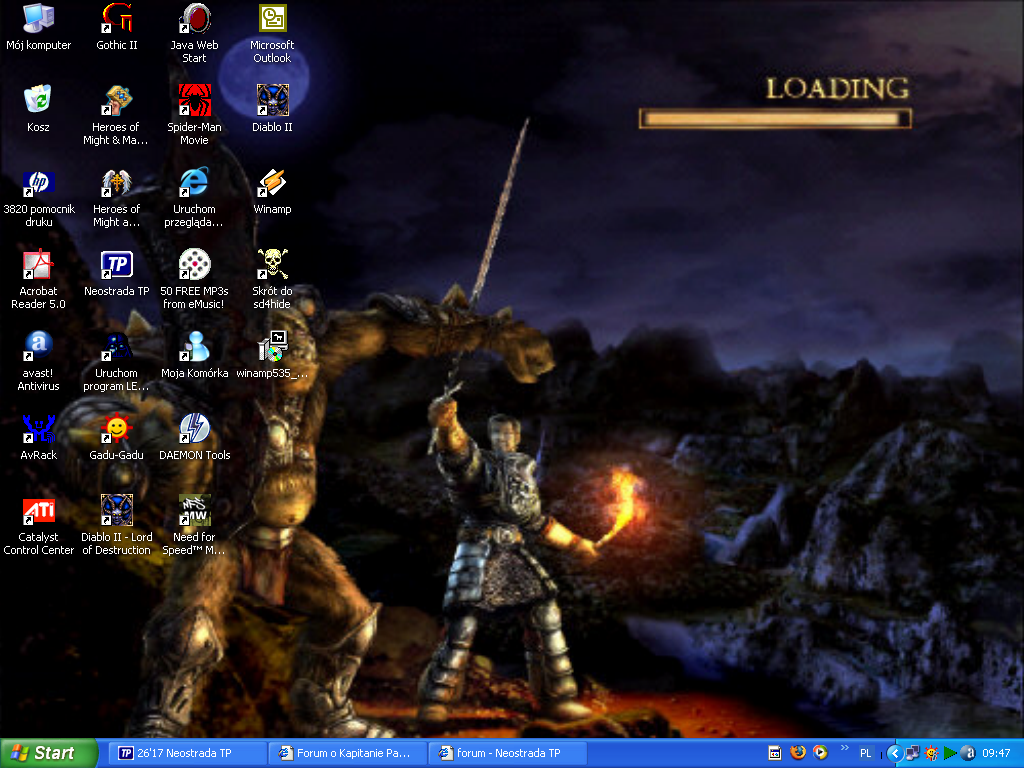
Task: Click the 09:47 taskbar clock
Action: coord(996,753)
